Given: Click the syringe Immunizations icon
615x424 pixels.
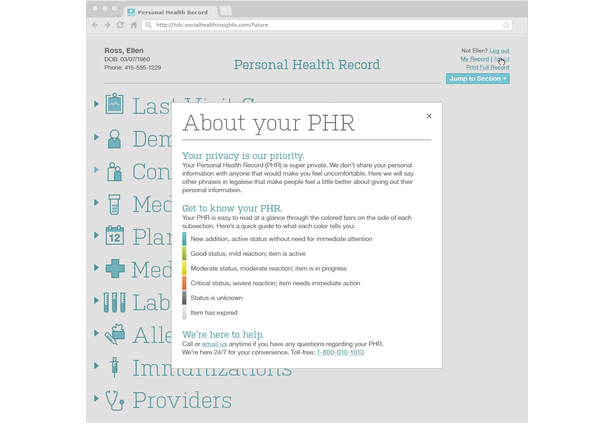Looking at the screenshot, I should tap(114, 368).
